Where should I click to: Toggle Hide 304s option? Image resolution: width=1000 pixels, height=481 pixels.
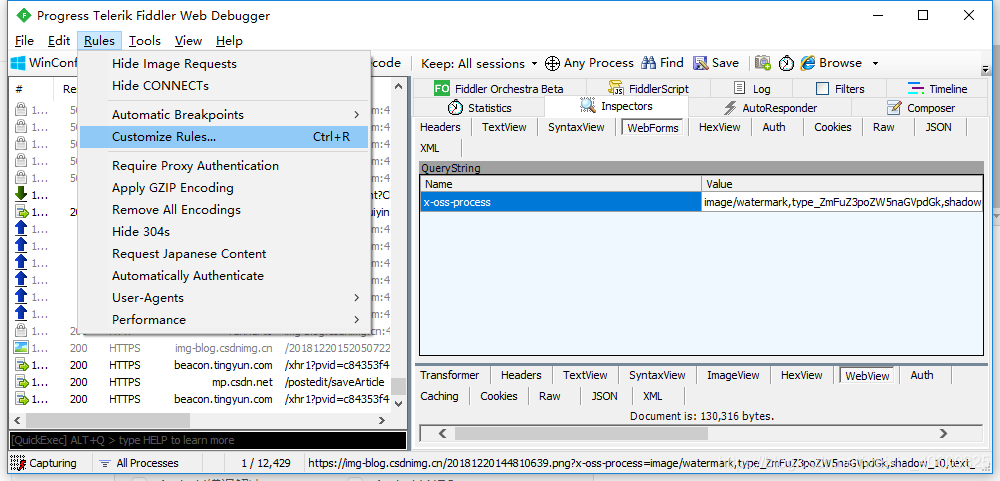224,232
